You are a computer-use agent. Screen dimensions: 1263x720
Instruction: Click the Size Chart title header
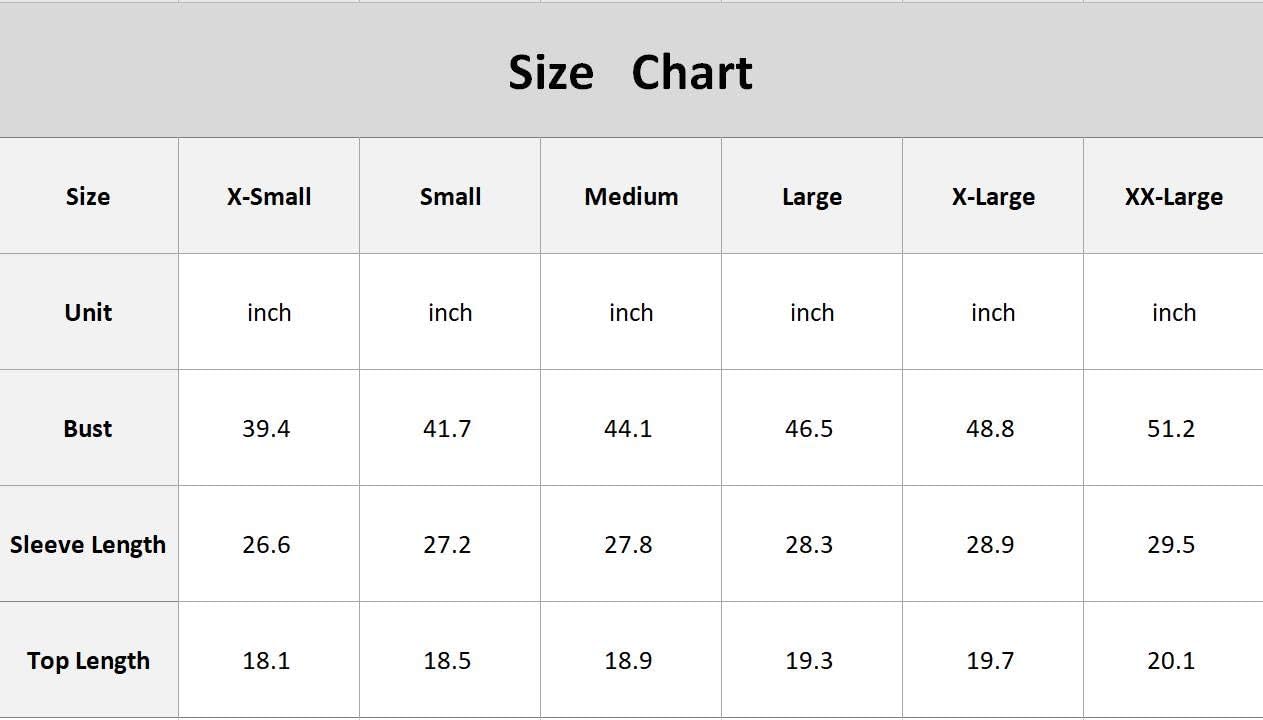click(x=631, y=71)
